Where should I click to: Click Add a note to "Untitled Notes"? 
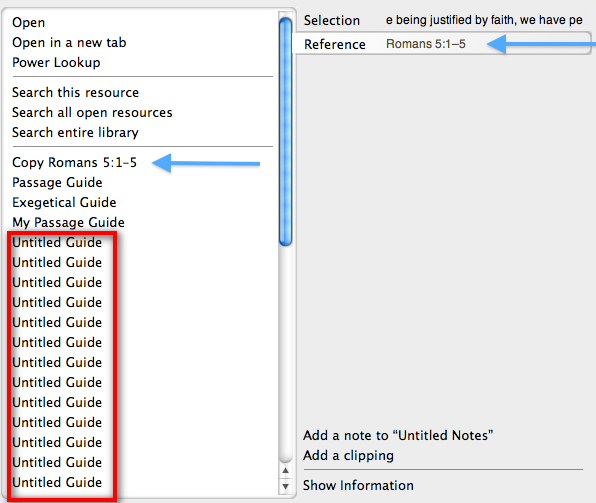(x=398, y=435)
